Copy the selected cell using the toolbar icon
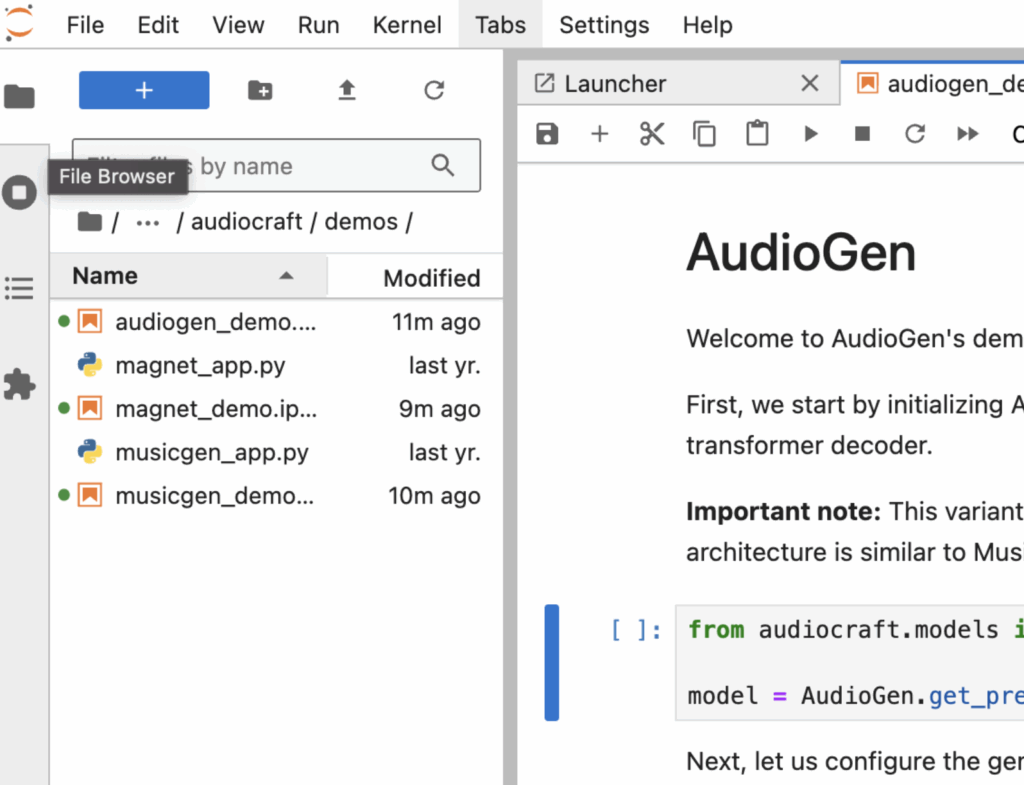 pos(704,133)
